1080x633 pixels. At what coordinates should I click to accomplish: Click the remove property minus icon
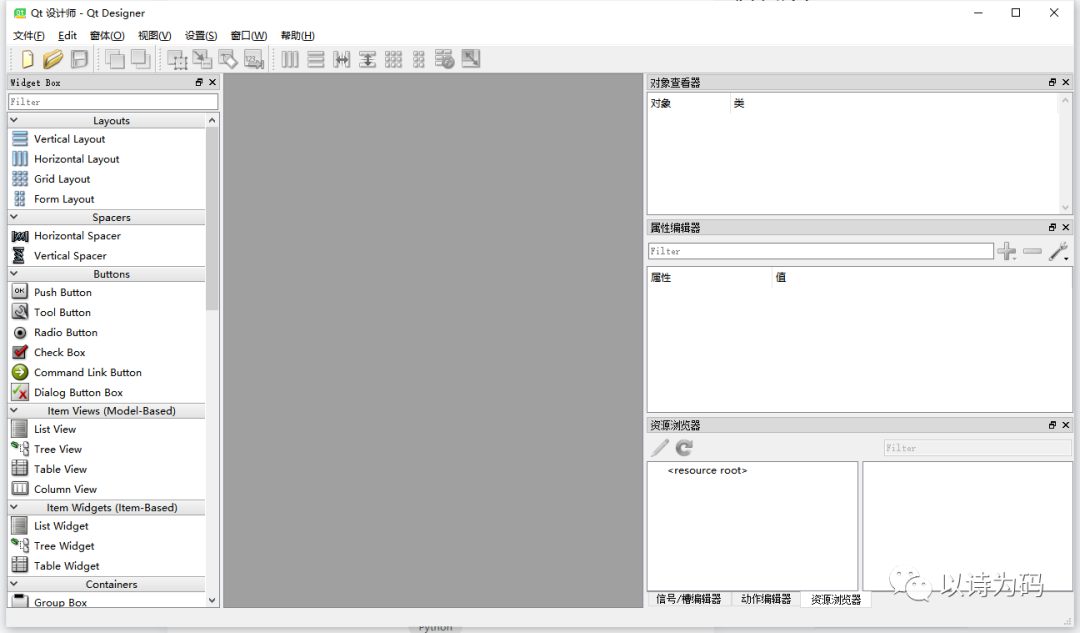(1032, 251)
